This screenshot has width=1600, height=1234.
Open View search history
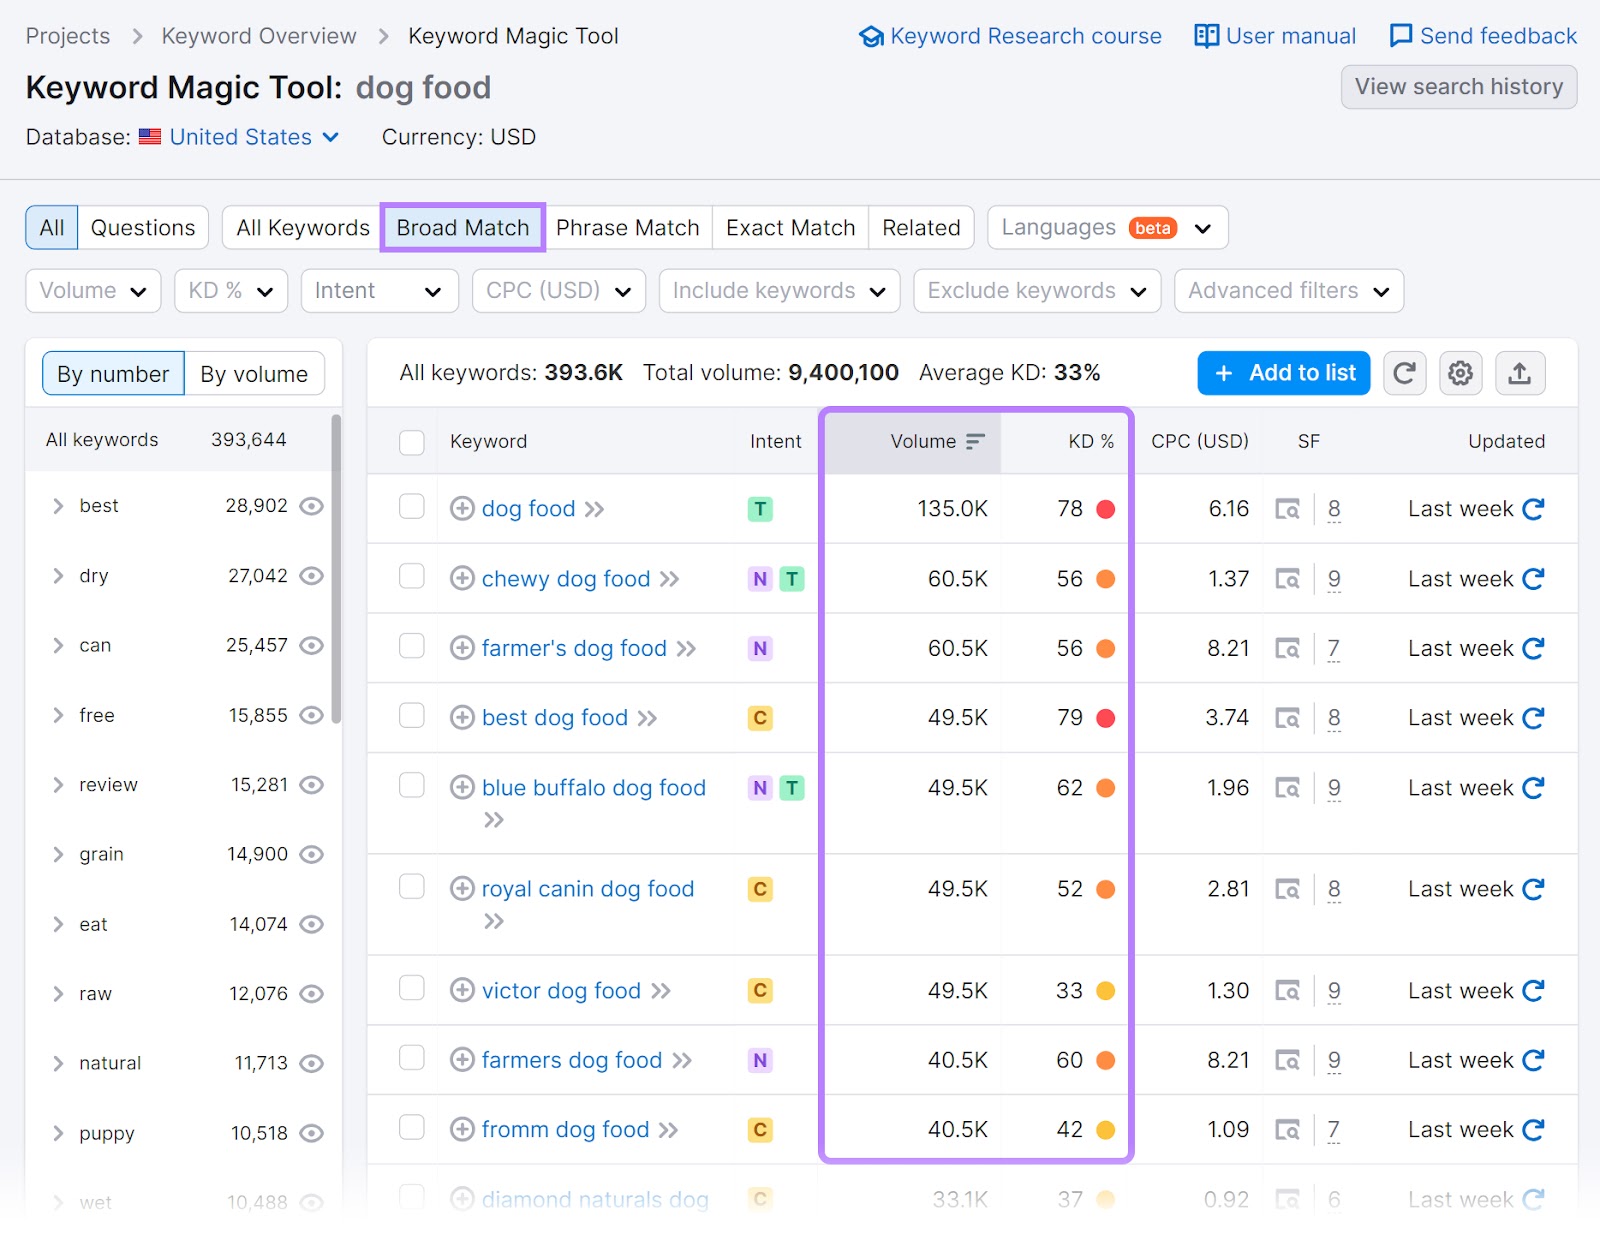(1458, 87)
